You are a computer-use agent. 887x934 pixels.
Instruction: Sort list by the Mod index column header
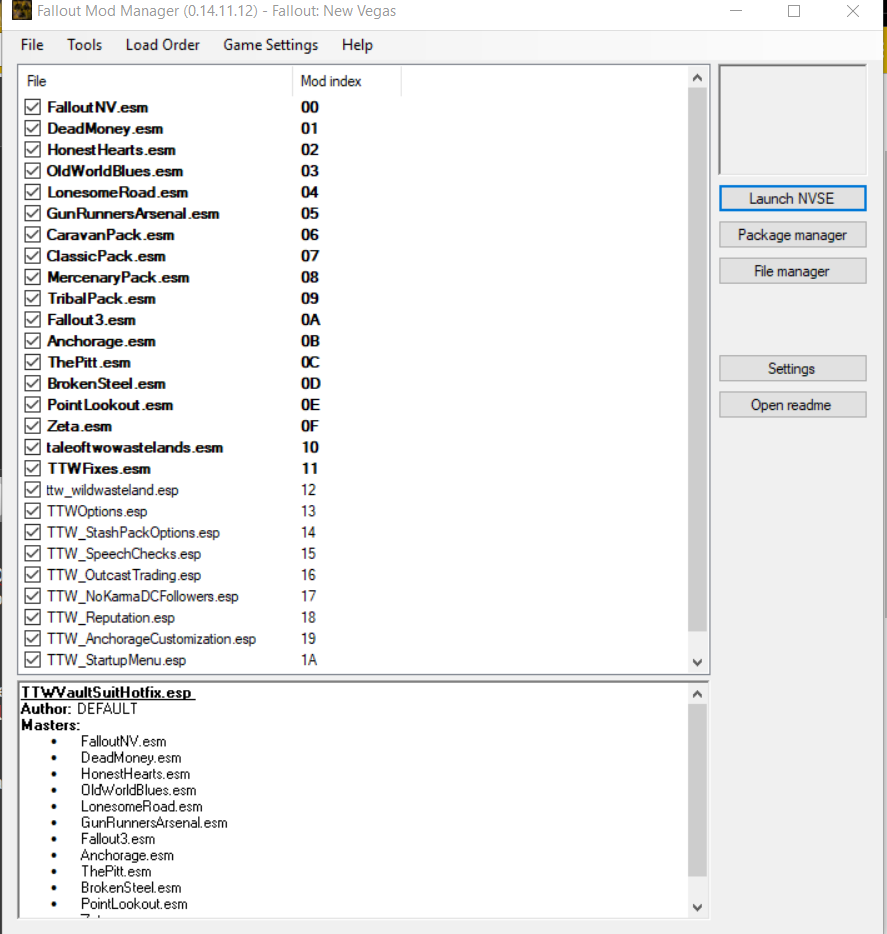(347, 81)
